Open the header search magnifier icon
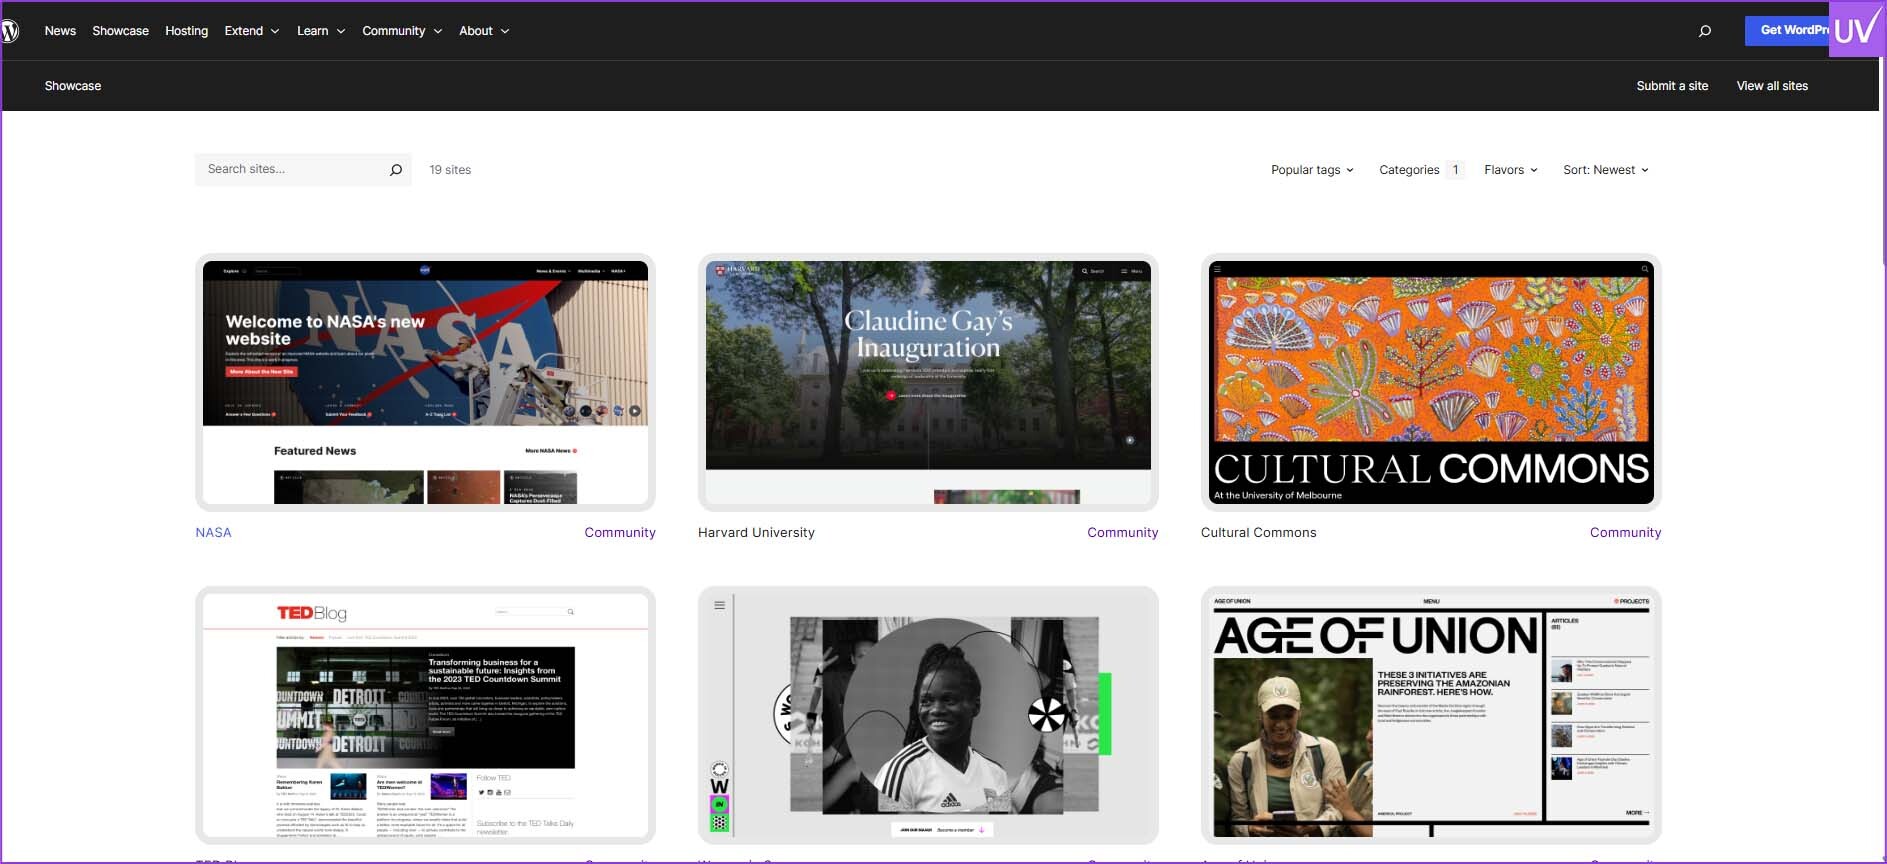The height and width of the screenshot is (864, 1887). (1705, 31)
